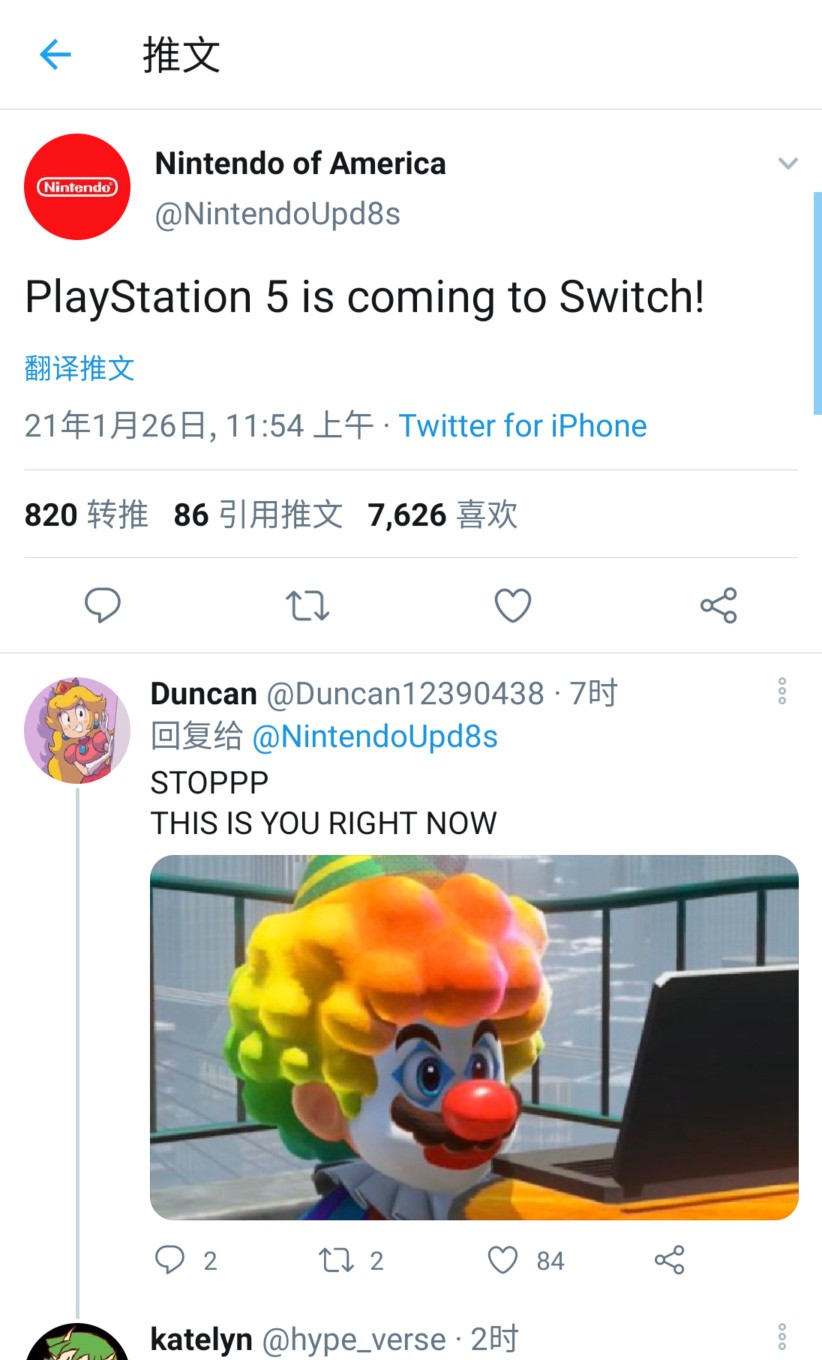Viewport: 822px width, 1360px height.
Task: View the 820 retweets list
Action: [x=86, y=515]
